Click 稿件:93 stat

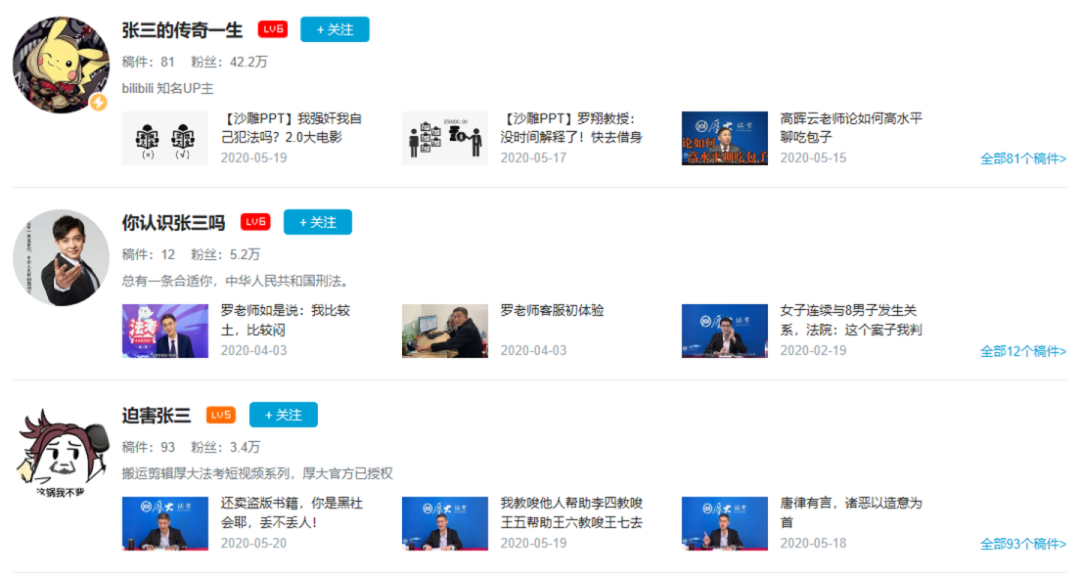pyautogui.click(x=148, y=448)
